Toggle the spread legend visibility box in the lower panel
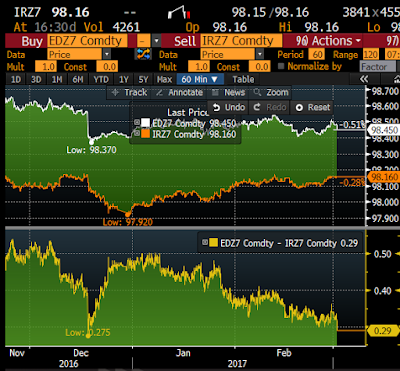Image resolution: width=400 pixels, height=371 pixels. click(x=205, y=242)
